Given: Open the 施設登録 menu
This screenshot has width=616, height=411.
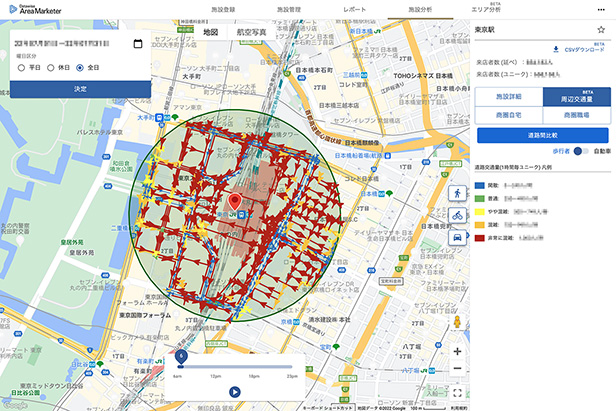Looking at the screenshot, I should pyautogui.click(x=223, y=9).
